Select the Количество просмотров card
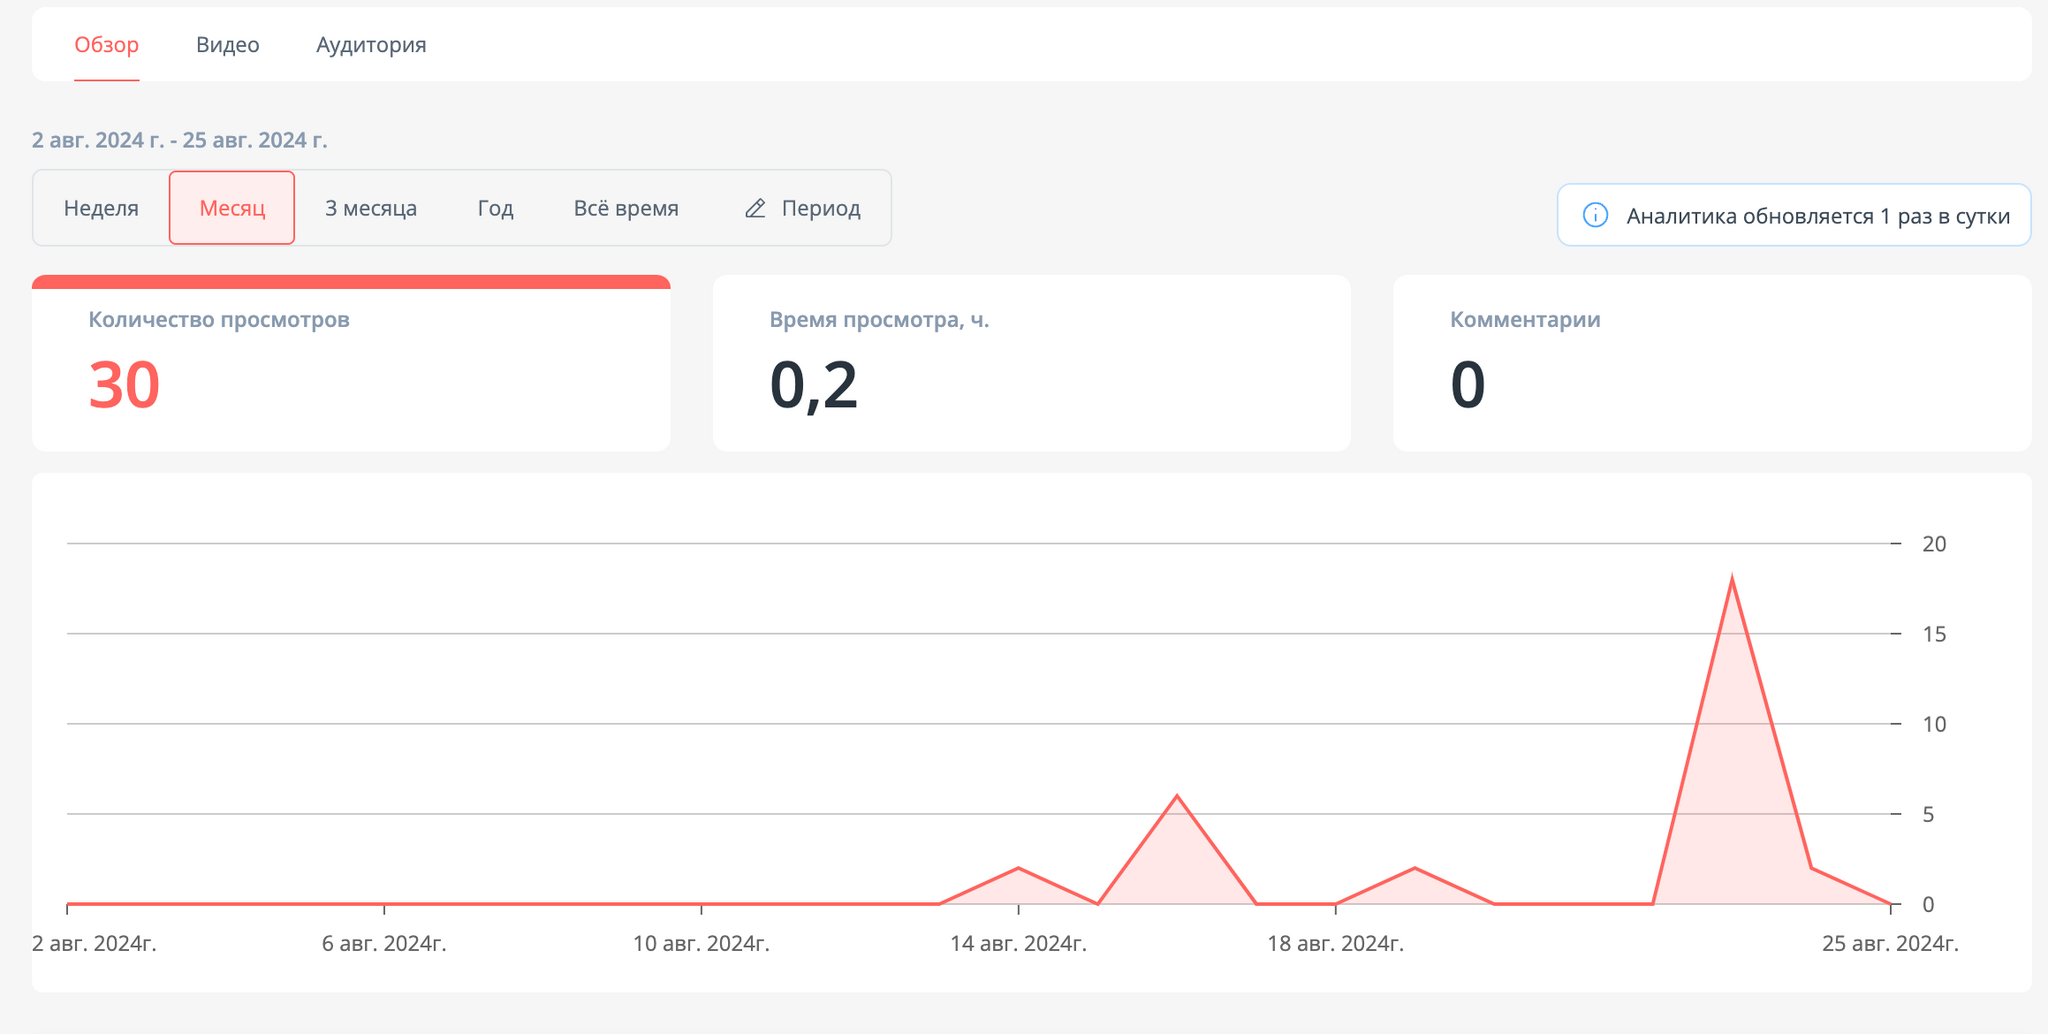Screen dimensions: 2048x1034 pyautogui.click(x=351, y=363)
